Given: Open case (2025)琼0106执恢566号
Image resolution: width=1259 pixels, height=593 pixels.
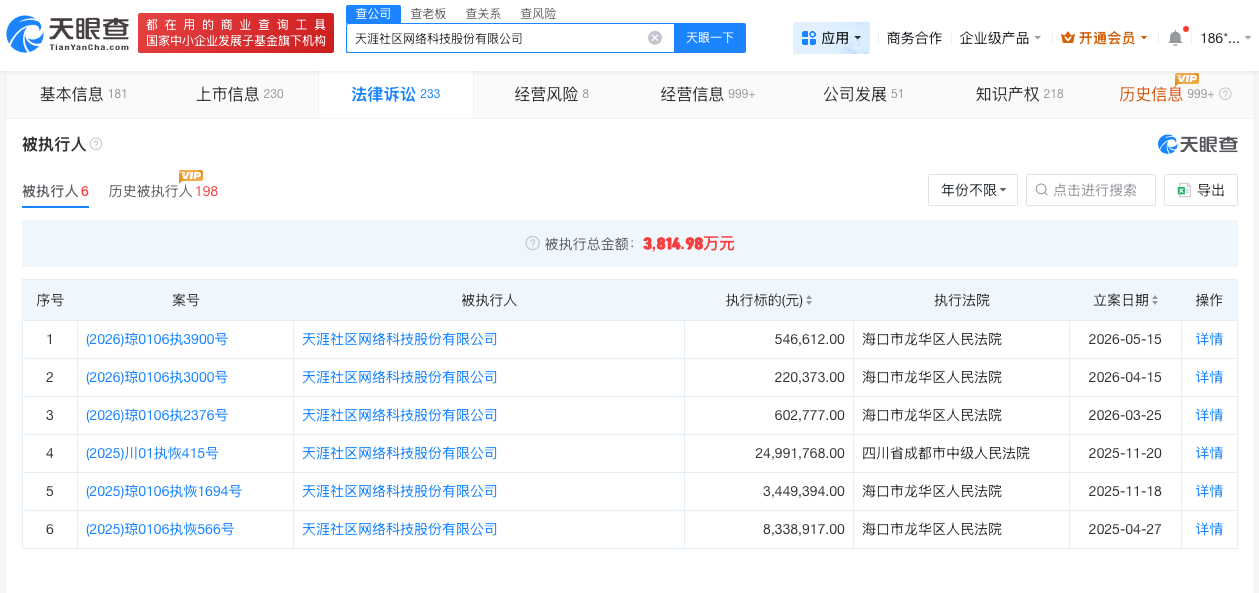Looking at the screenshot, I should [160, 529].
